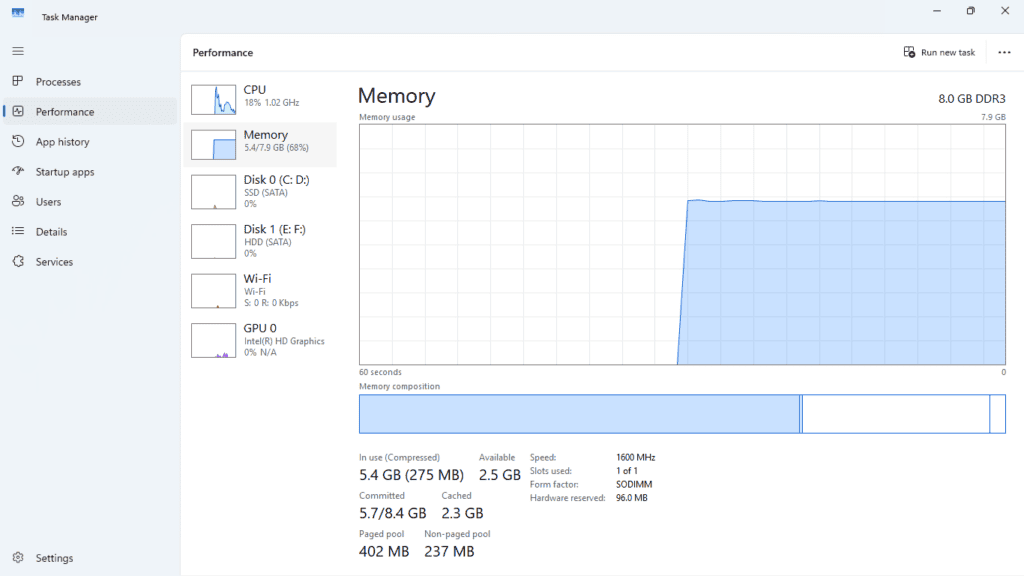Open the Processes page
1024x576 pixels.
[90, 82]
